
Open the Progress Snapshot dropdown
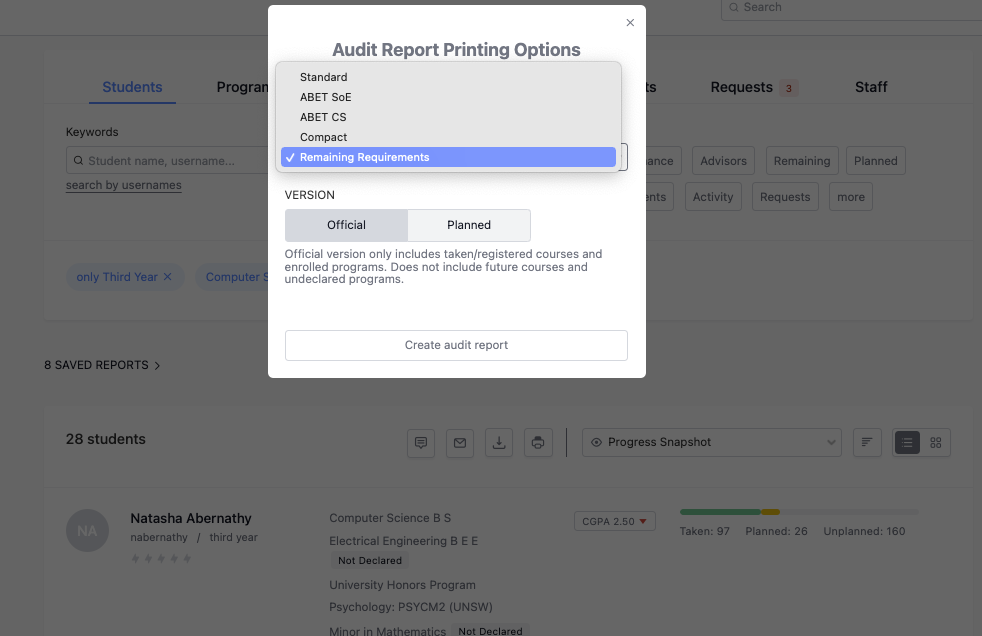pyautogui.click(x=711, y=443)
